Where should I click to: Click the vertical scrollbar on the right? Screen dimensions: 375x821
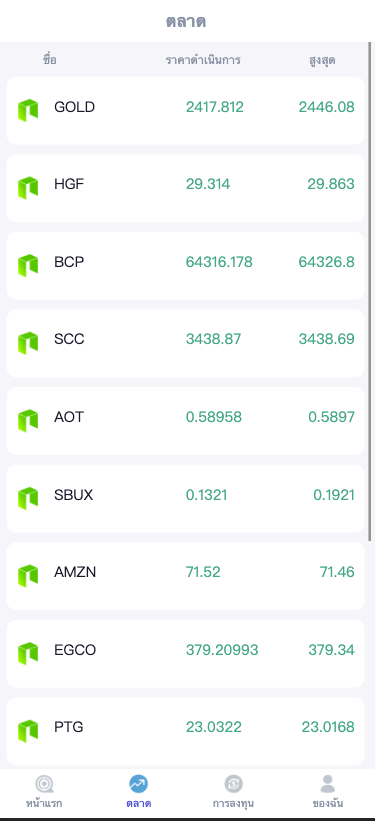(x=371, y=293)
